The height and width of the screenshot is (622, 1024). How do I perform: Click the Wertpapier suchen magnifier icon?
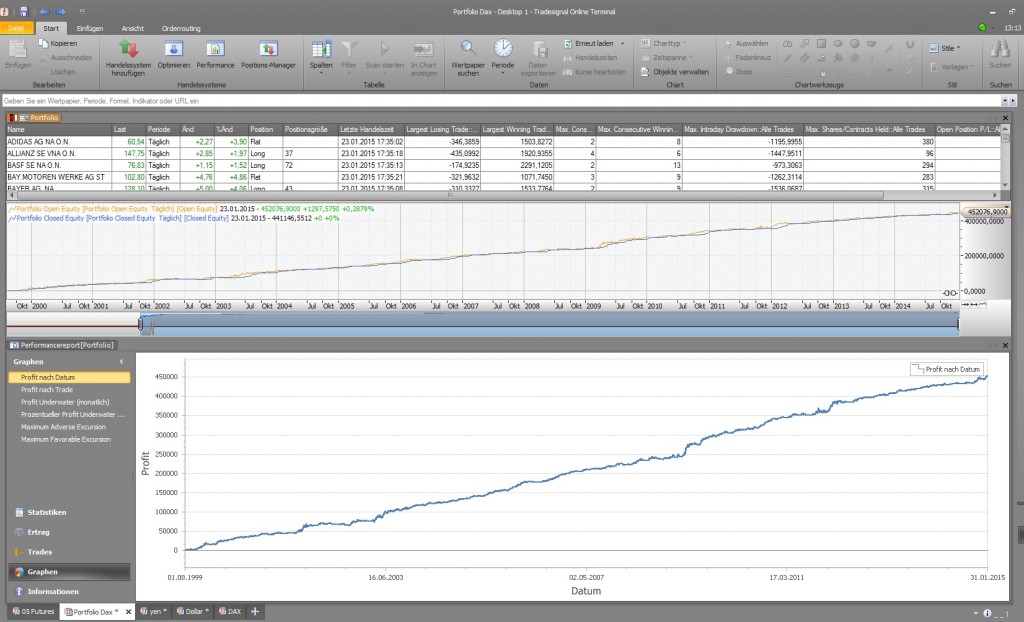pos(467,48)
